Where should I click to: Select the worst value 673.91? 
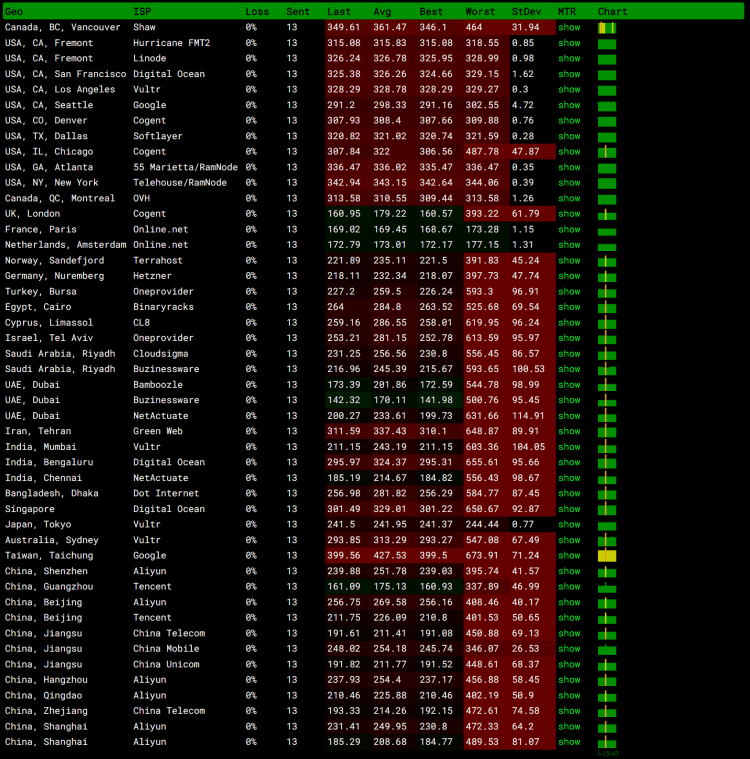pos(482,555)
